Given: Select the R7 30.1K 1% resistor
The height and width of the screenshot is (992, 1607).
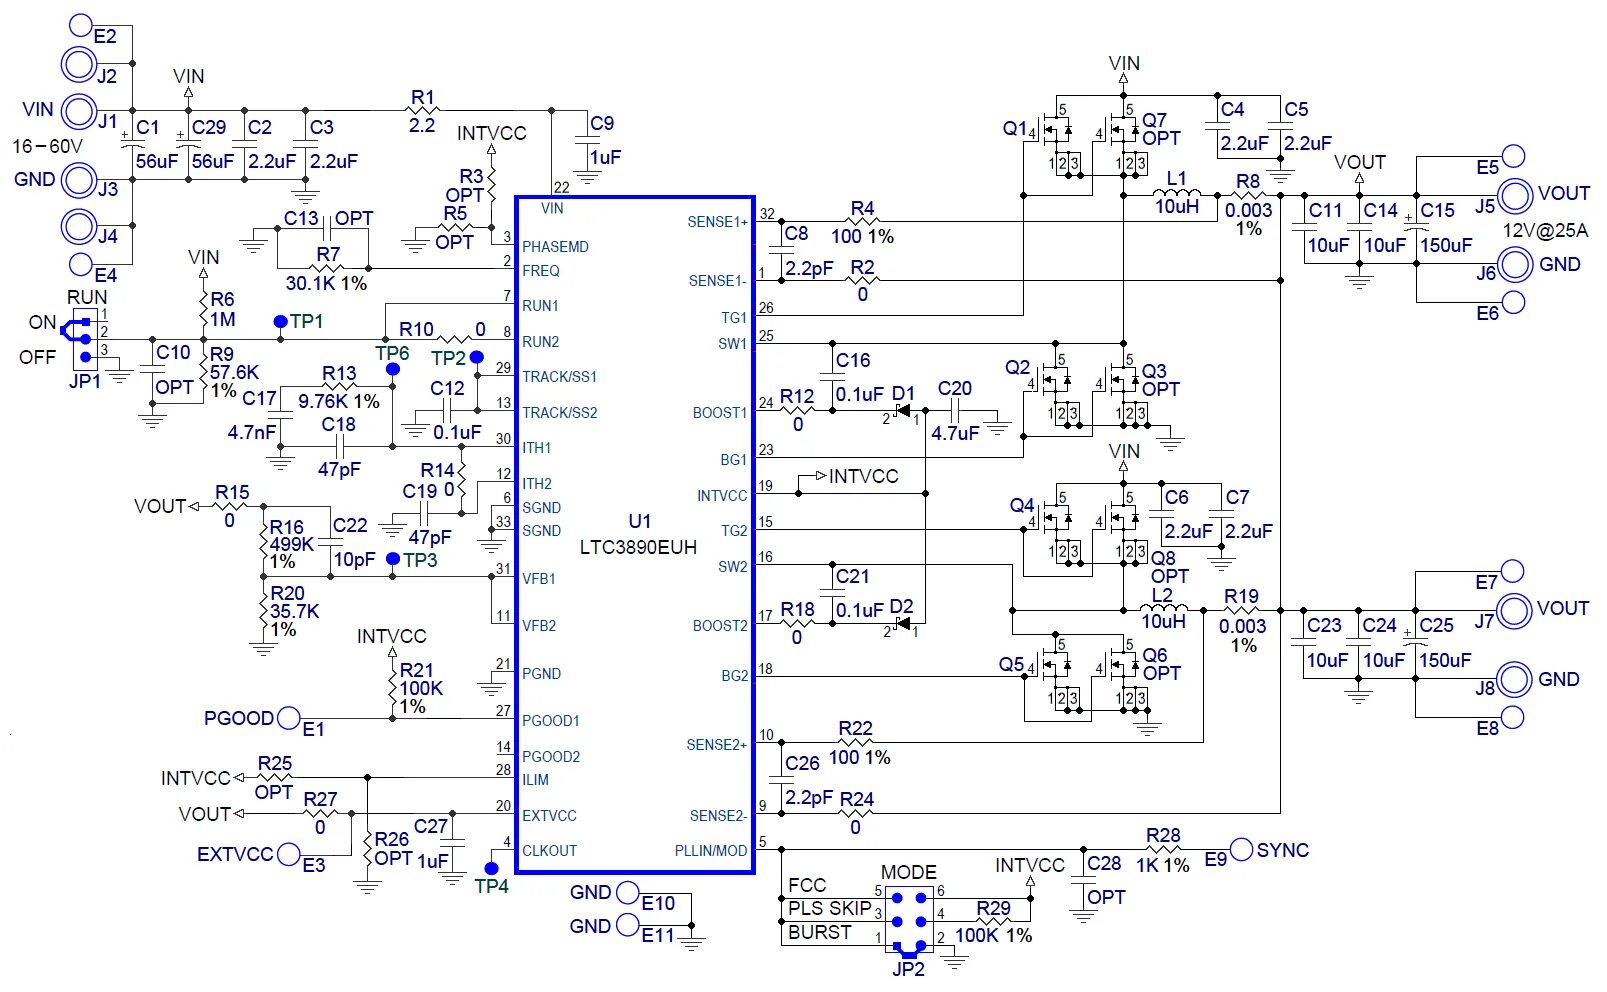Looking at the screenshot, I should 327,268.
